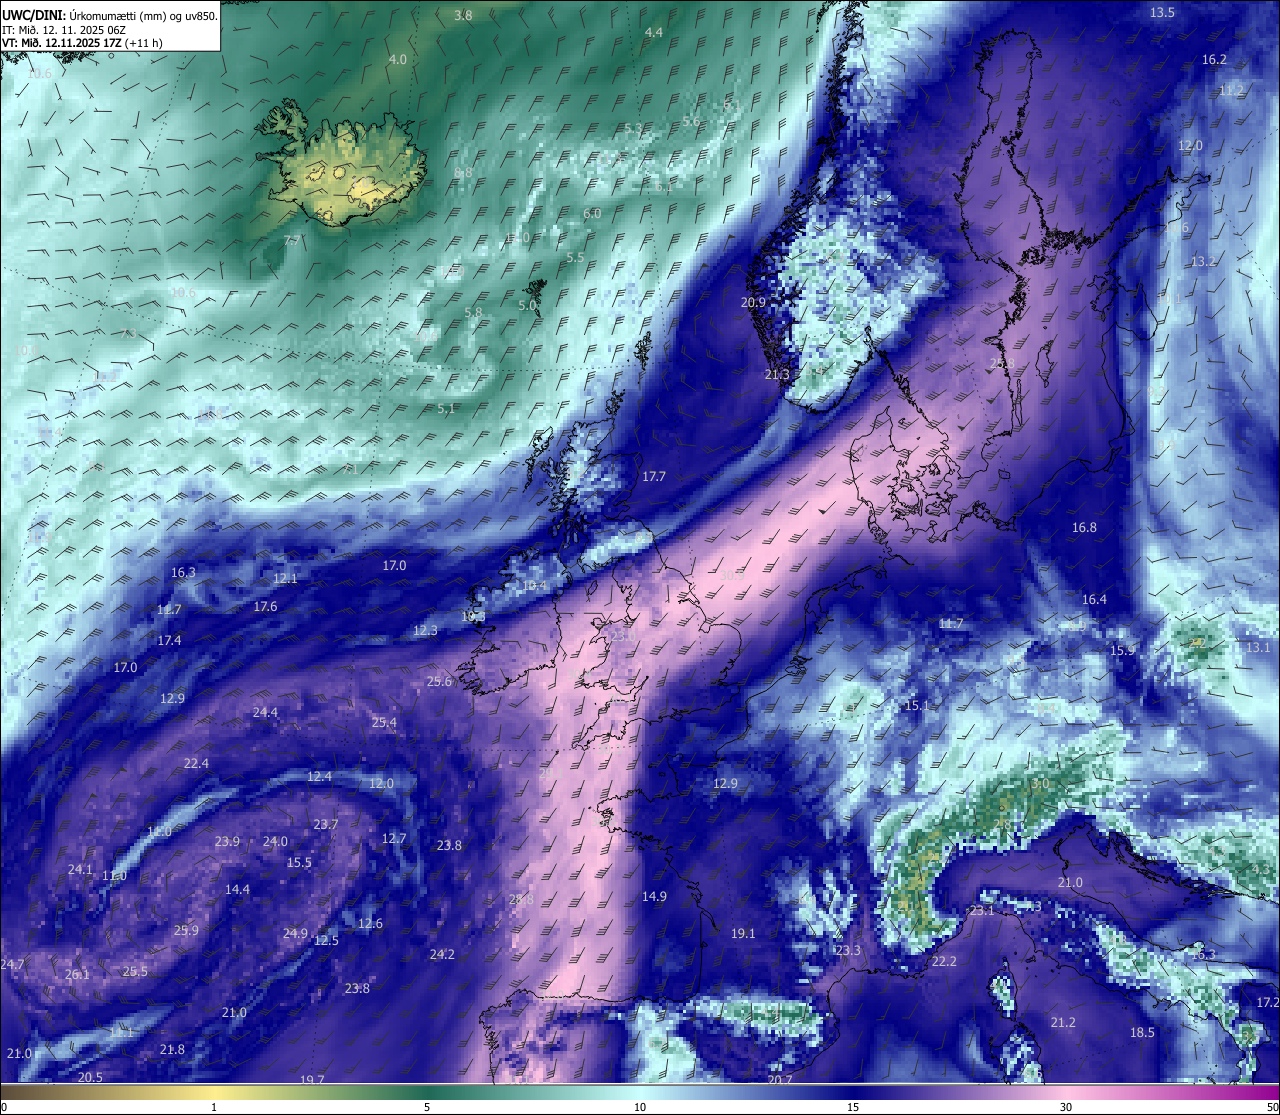Click the '50' label on the colour scale
This screenshot has width=1280, height=1115.
point(1272,1107)
